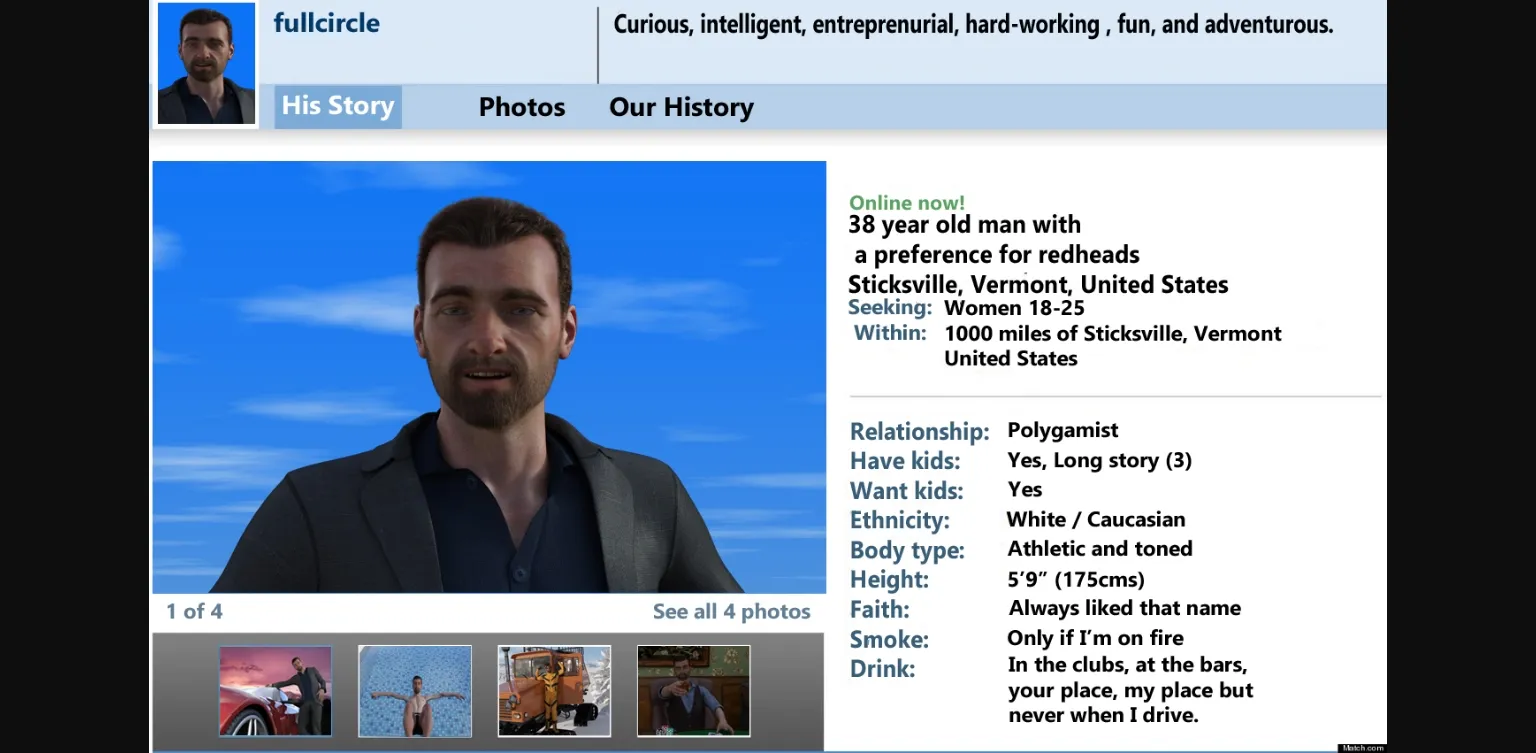Screen dimensions: 1536x753
Task: Click the Relationship field label
Action: tap(918, 431)
